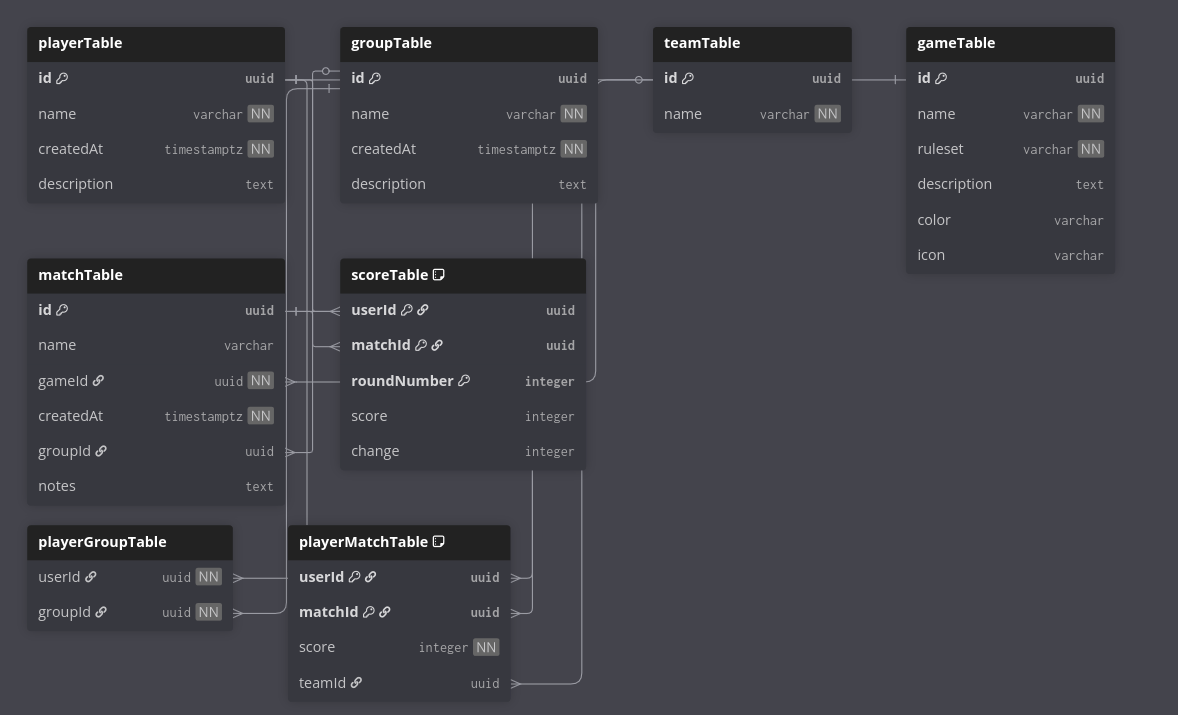The height and width of the screenshot is (715, 1178).
Task: Select the playerGroupTable header
Action: click(129, 542)
